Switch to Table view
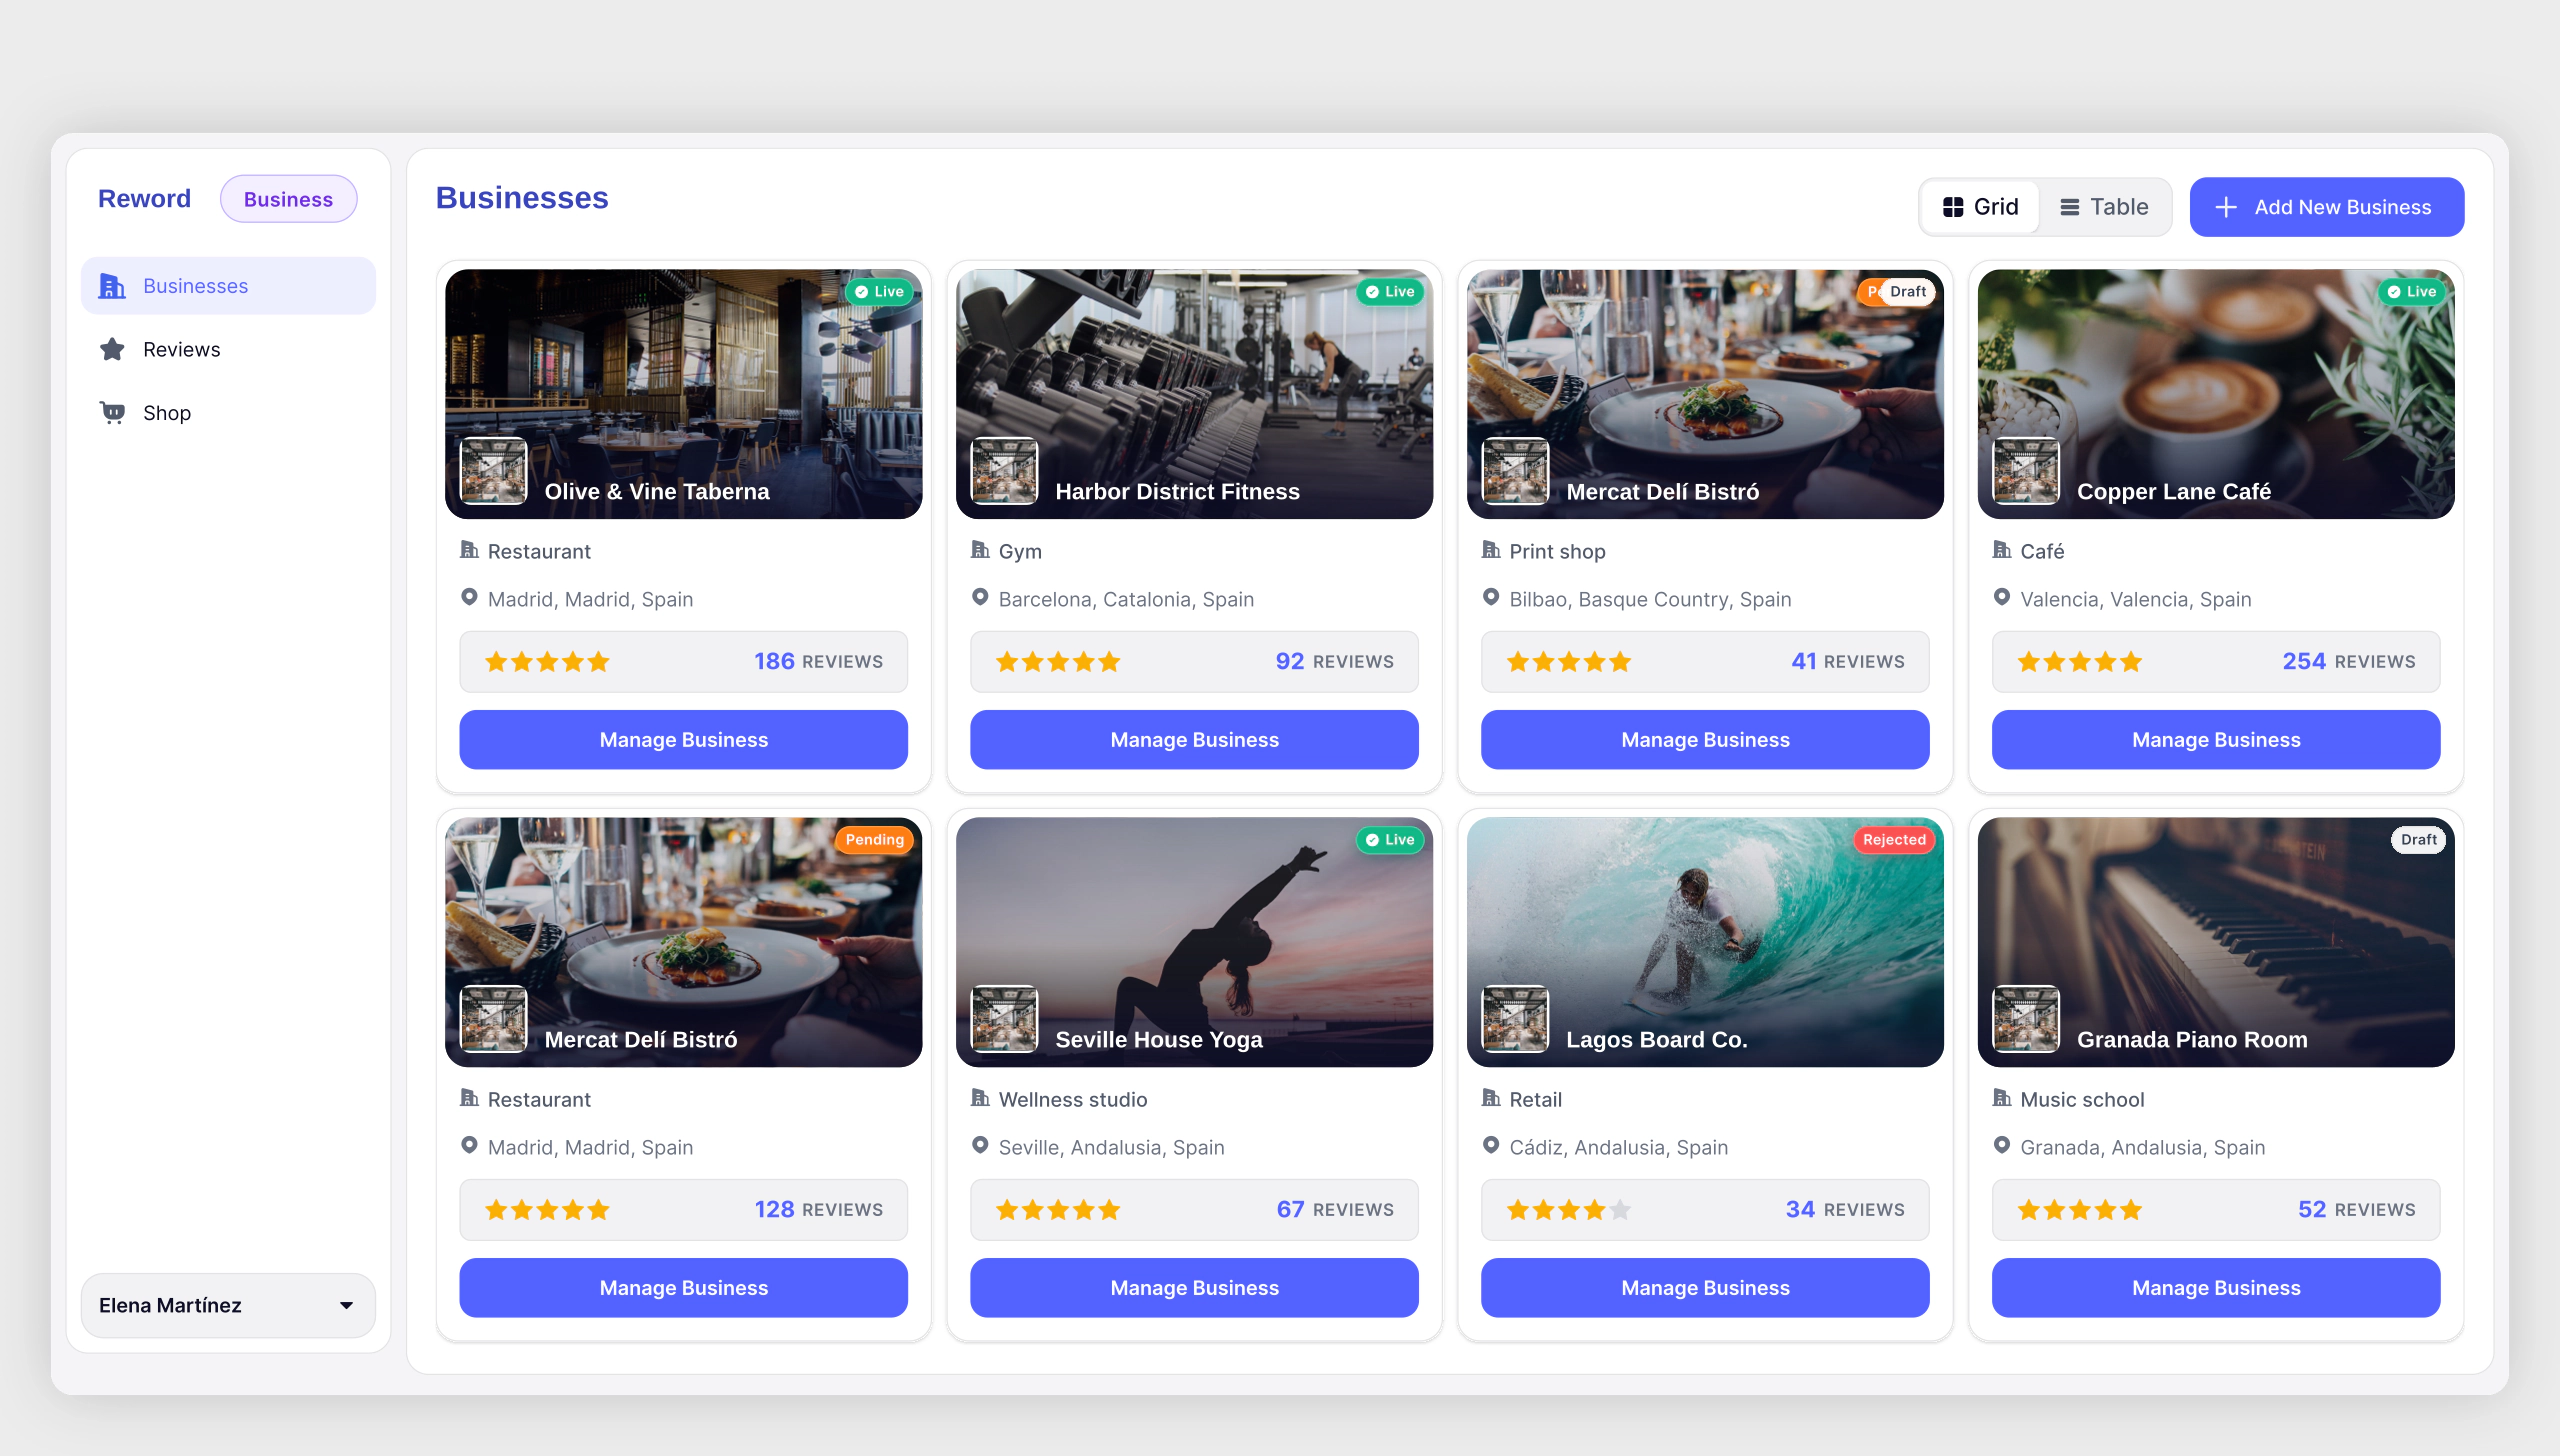 [2104, 207]
